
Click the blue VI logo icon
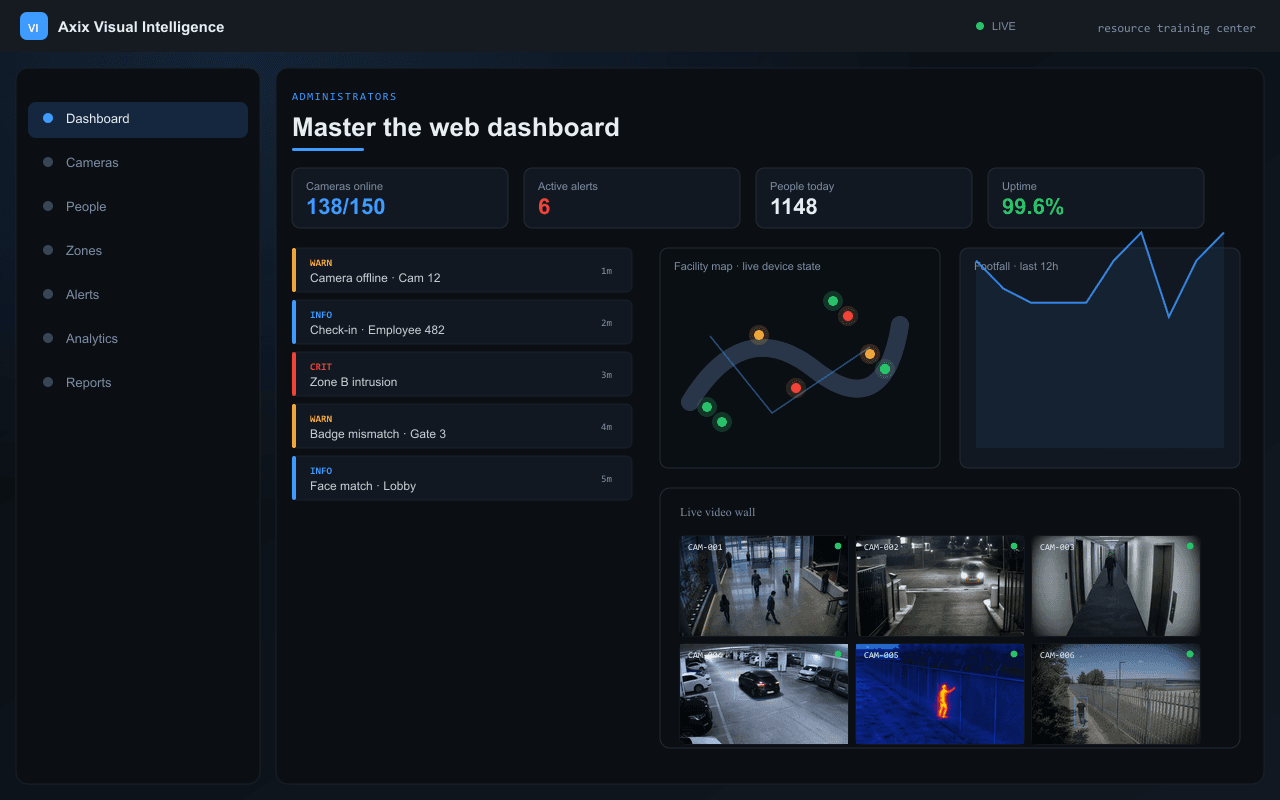(x=34, y=27)
